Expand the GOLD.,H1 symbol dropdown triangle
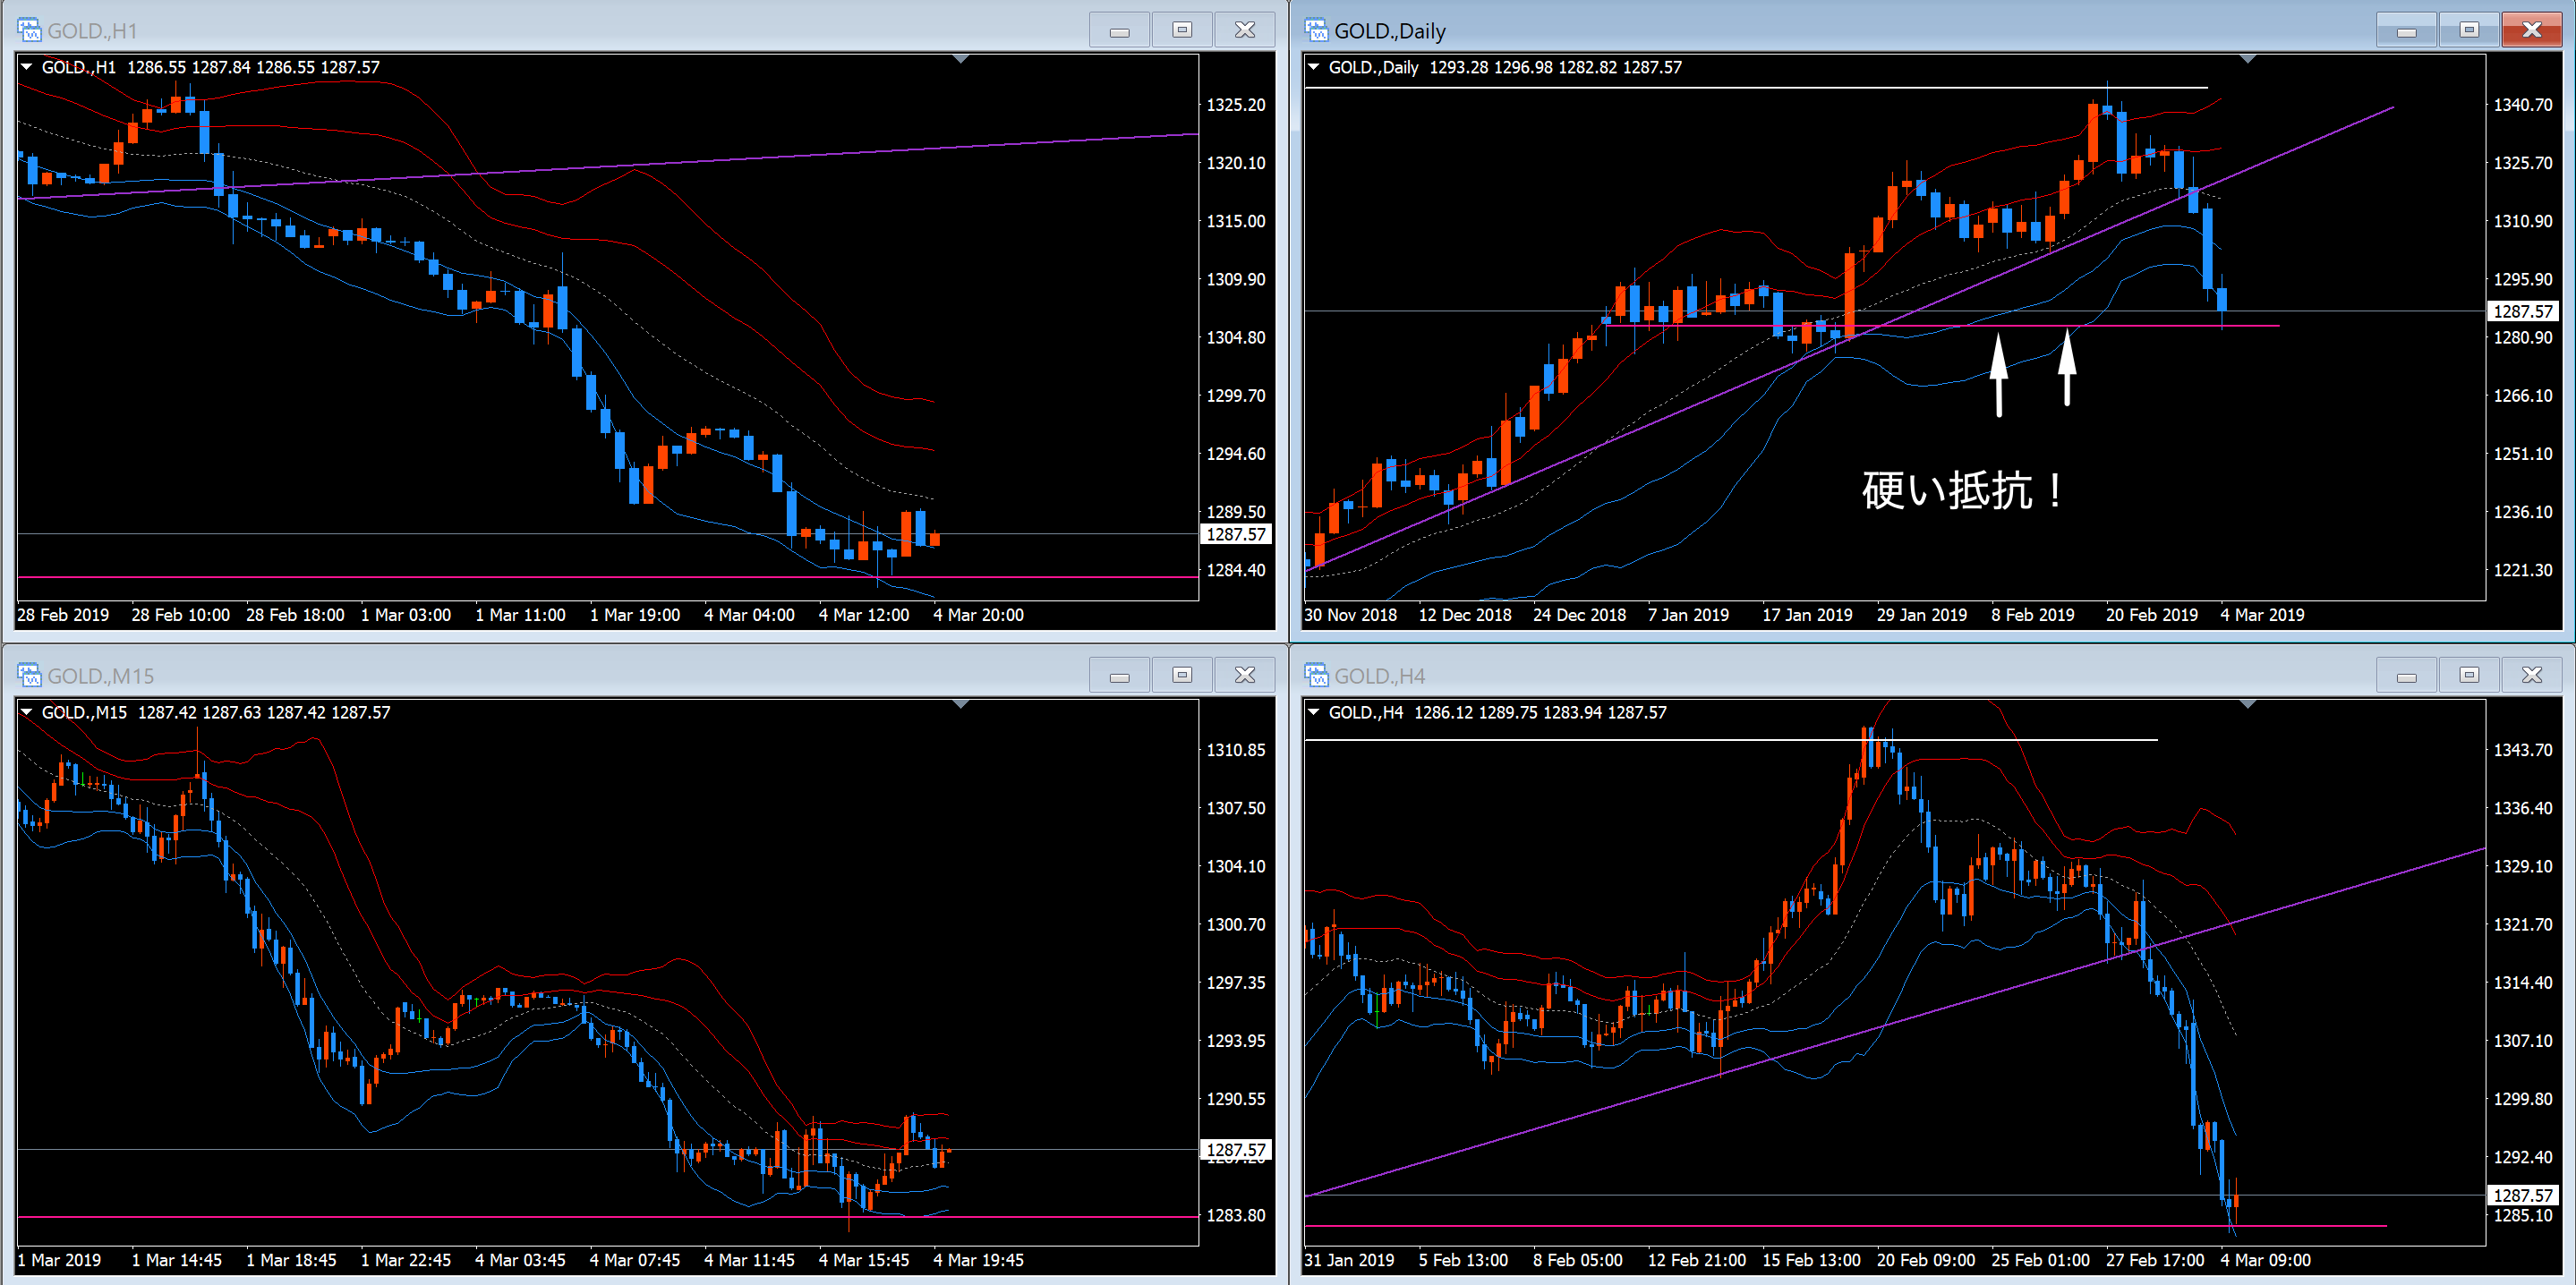The height and width of the screenshot is (1285, 2576). click(x=27, y=67)
